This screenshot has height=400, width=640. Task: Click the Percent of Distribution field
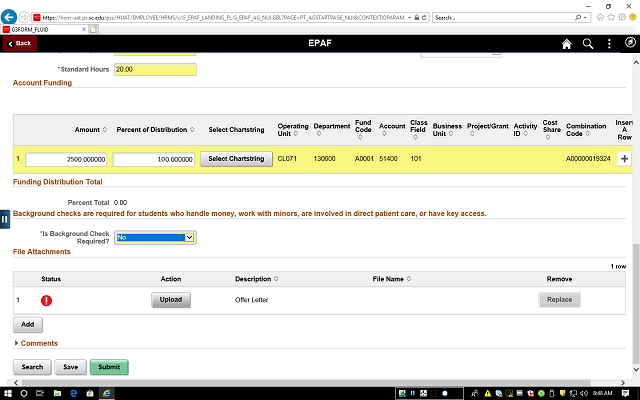point(153,159)
